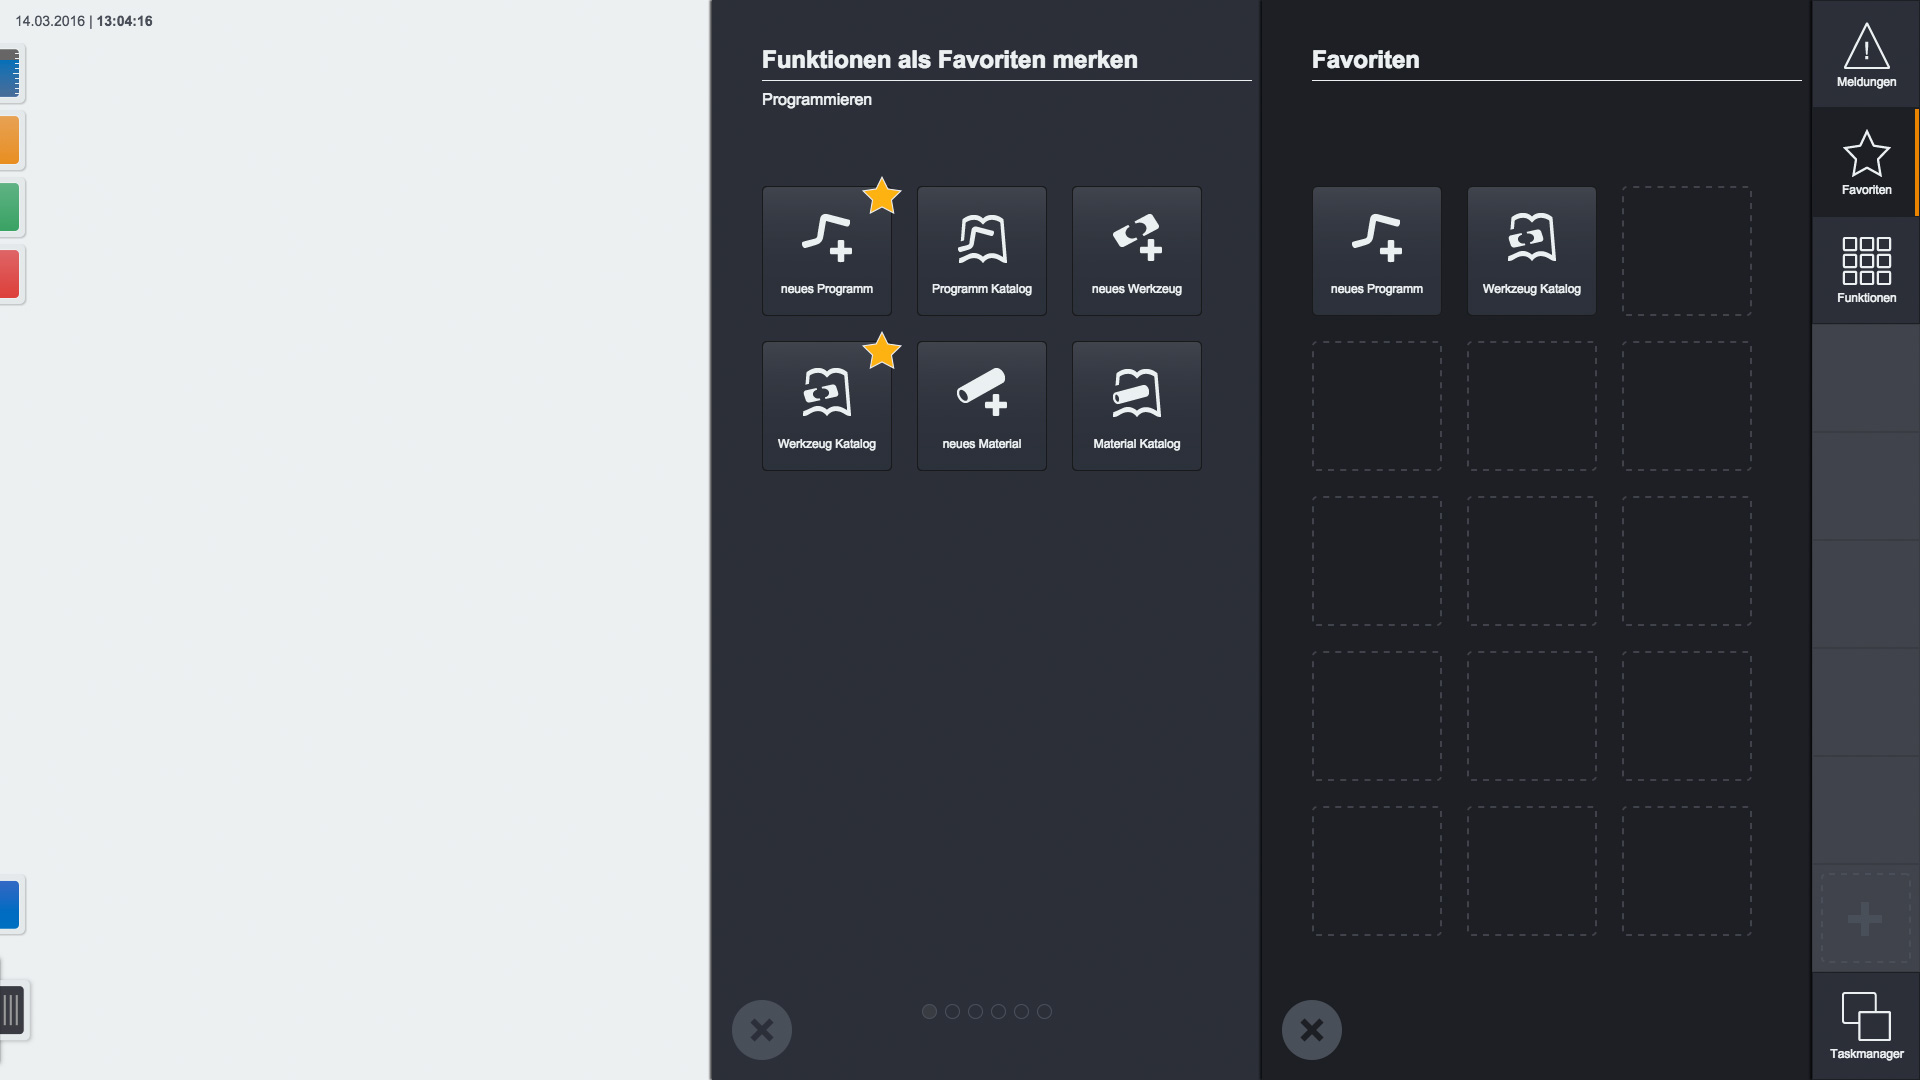
Task: Switch to the Favoriten sidebar tab
Action: coord(1866,162)
